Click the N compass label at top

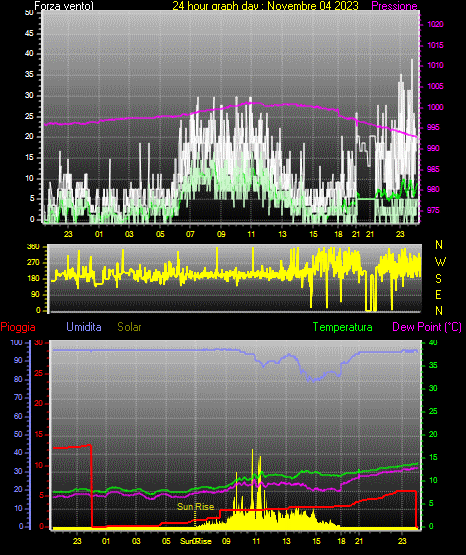click(439, 245)
